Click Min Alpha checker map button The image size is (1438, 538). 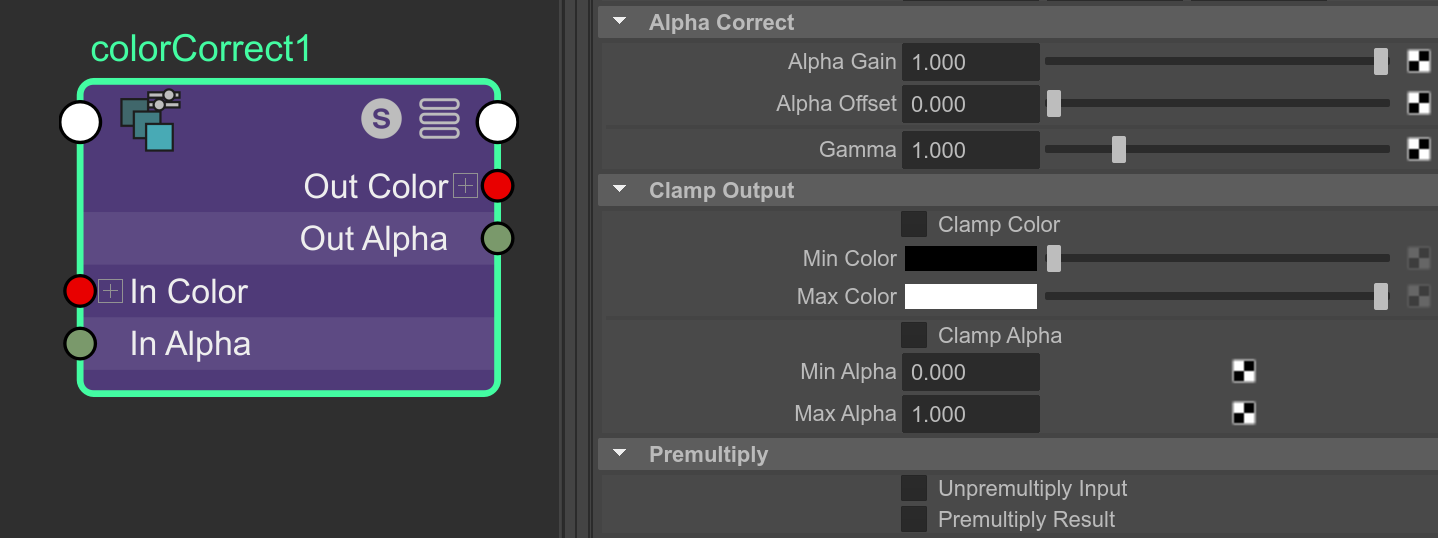(1243, 371)
